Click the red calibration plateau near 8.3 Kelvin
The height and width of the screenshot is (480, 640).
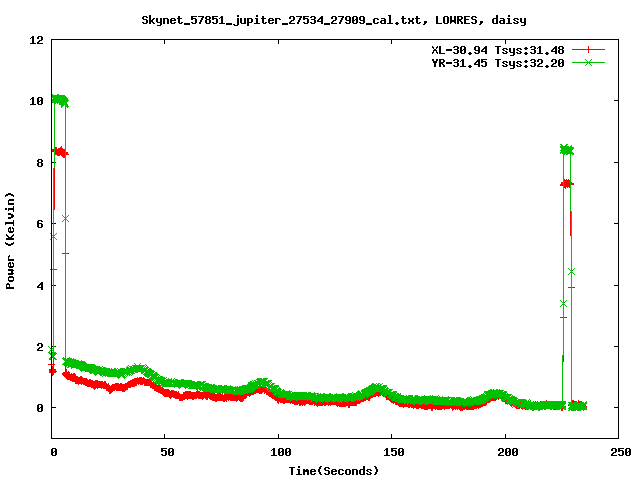click(x=60, y=152)
